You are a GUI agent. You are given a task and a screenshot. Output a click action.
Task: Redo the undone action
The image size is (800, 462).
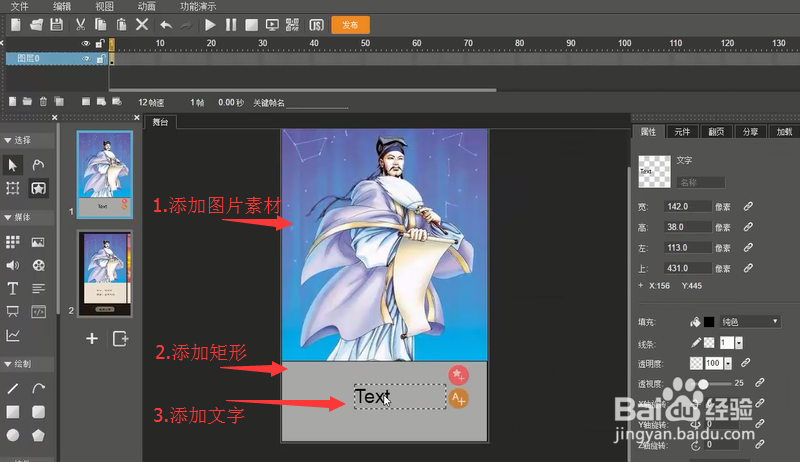point(186,25)
